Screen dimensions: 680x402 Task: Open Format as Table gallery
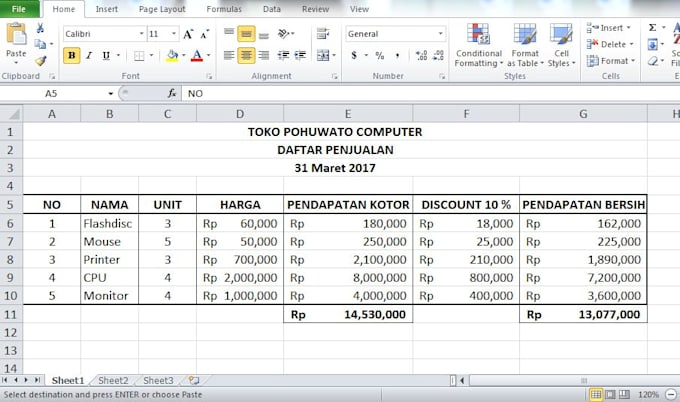point(525,46)
